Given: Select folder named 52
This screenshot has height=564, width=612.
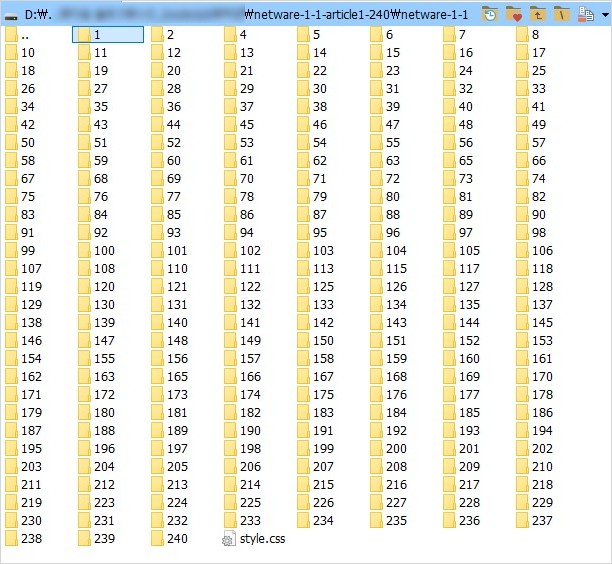Looking at the screenshot, I should point(166,142).
